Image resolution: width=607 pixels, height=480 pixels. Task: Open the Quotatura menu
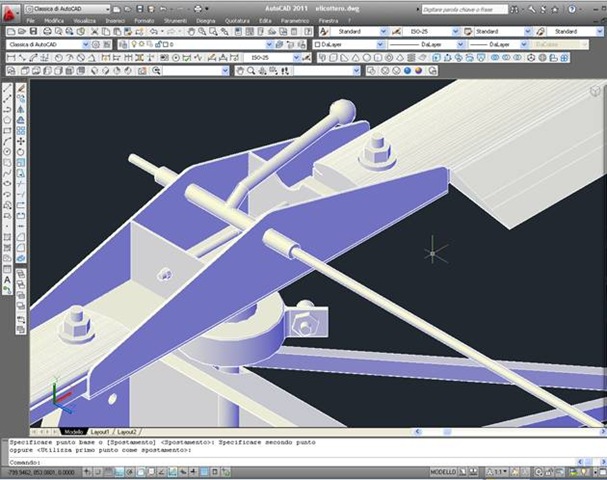[237, 20]
